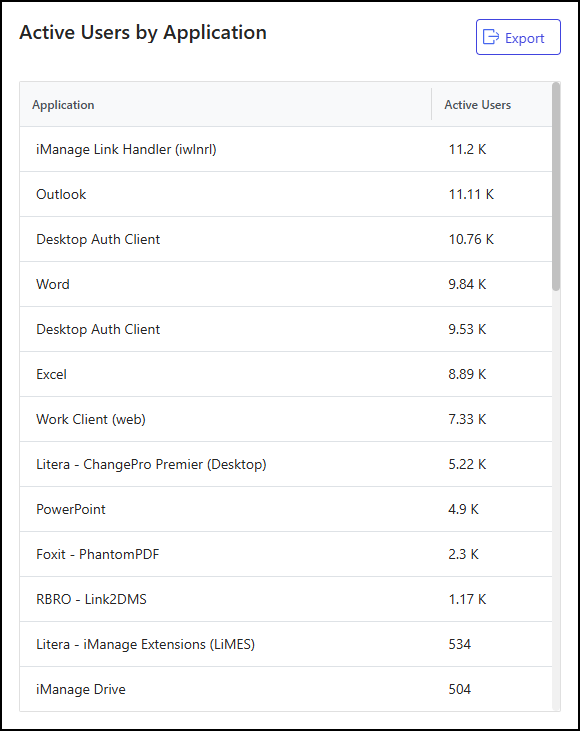Select the iManage Drive row

coord(286,689)
